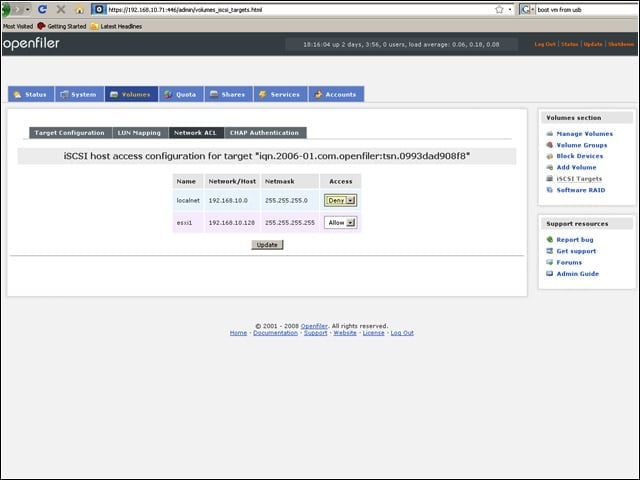Click the Software RAID icon in sidebar
This screenshot has width=640, height=480.
(549, 190)
